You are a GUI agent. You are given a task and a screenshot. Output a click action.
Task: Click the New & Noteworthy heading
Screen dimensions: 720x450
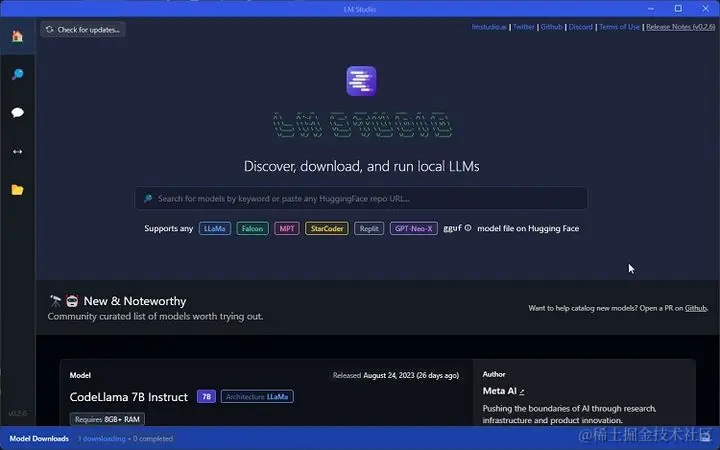coord(135,301)
